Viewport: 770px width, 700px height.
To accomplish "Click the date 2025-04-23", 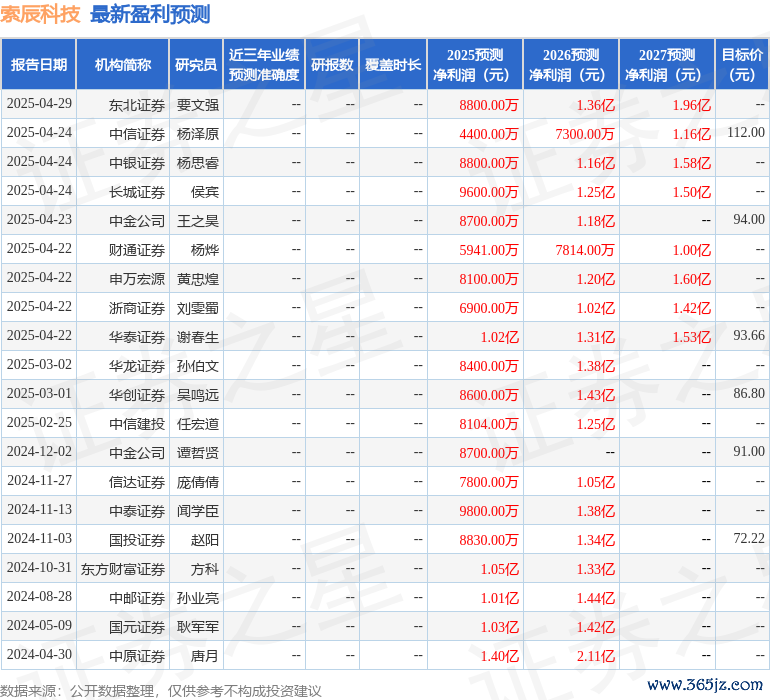I will [39, 220].
